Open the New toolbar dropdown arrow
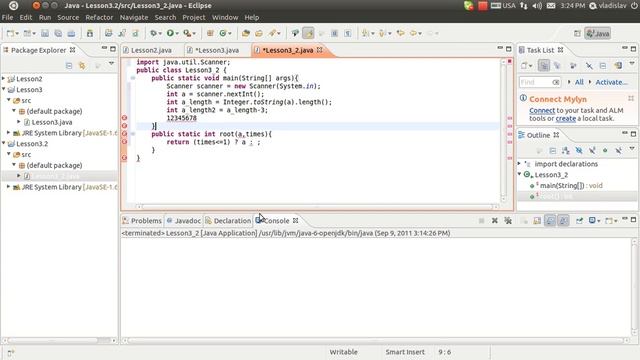640x360 pixels. pos(17,33)
